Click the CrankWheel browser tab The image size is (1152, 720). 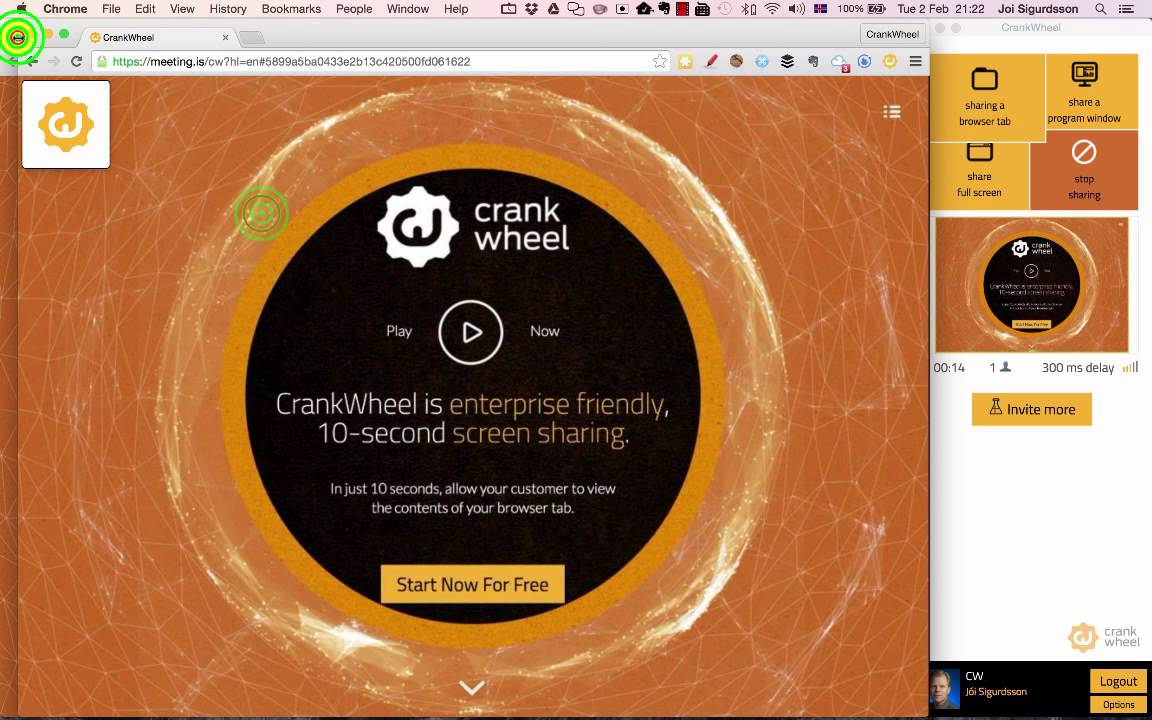(156, 37)
